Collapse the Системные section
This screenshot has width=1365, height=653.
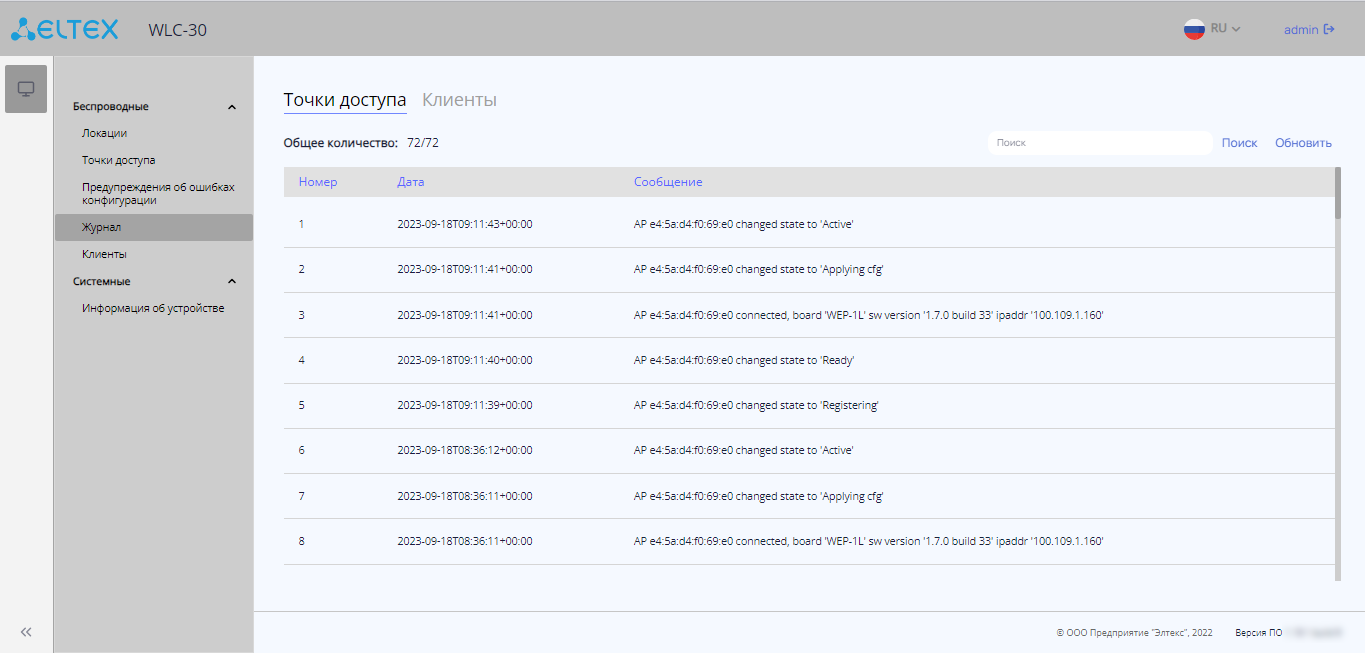232,282
